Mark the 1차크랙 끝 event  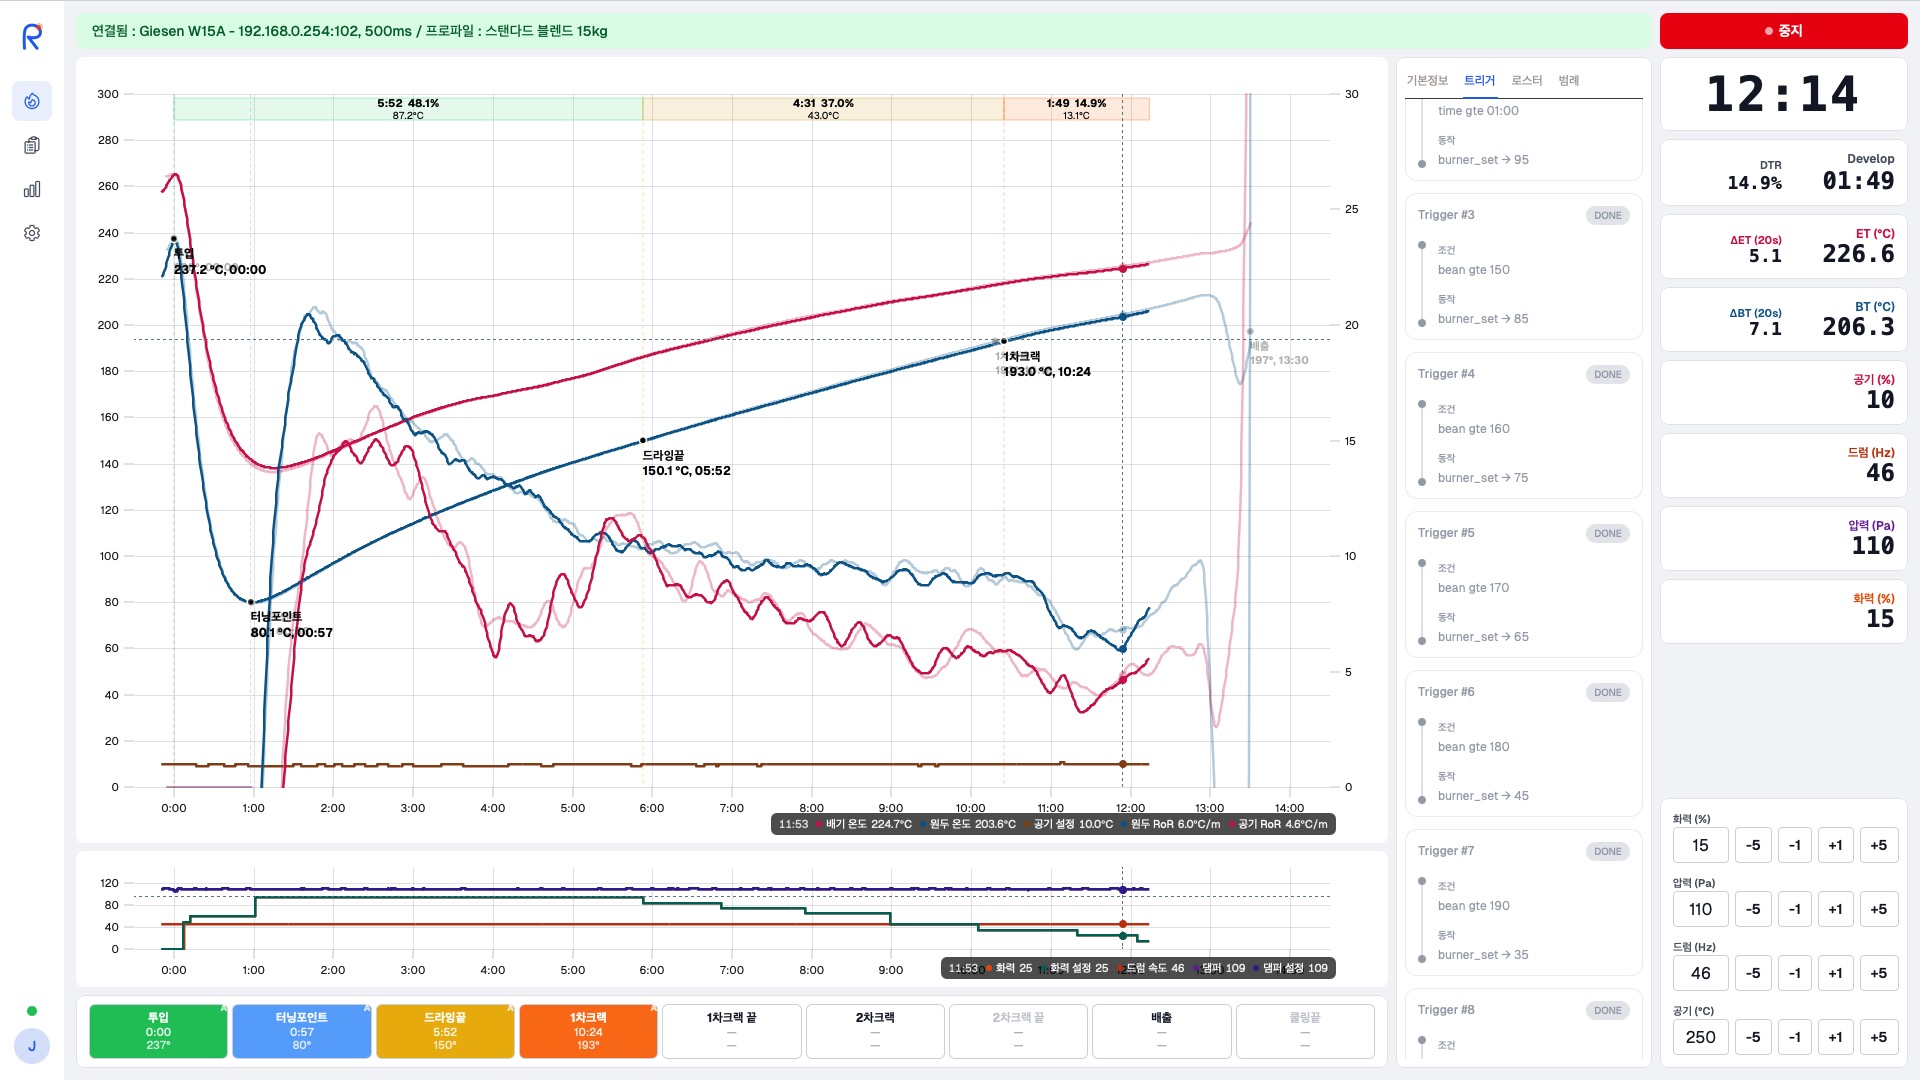click(x=731, y=1031)
